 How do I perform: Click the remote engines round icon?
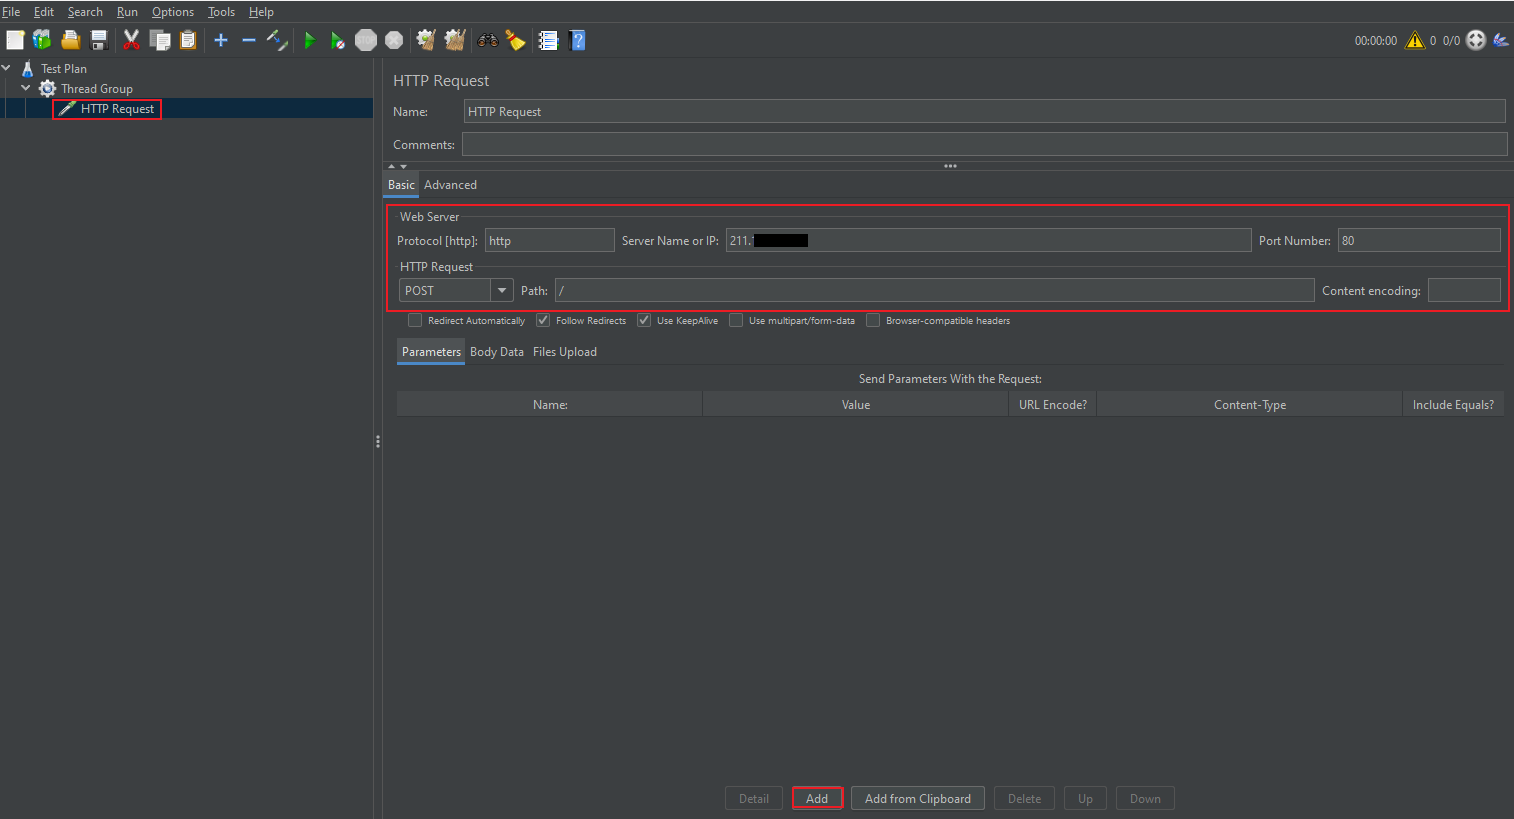pos(1476,40)
